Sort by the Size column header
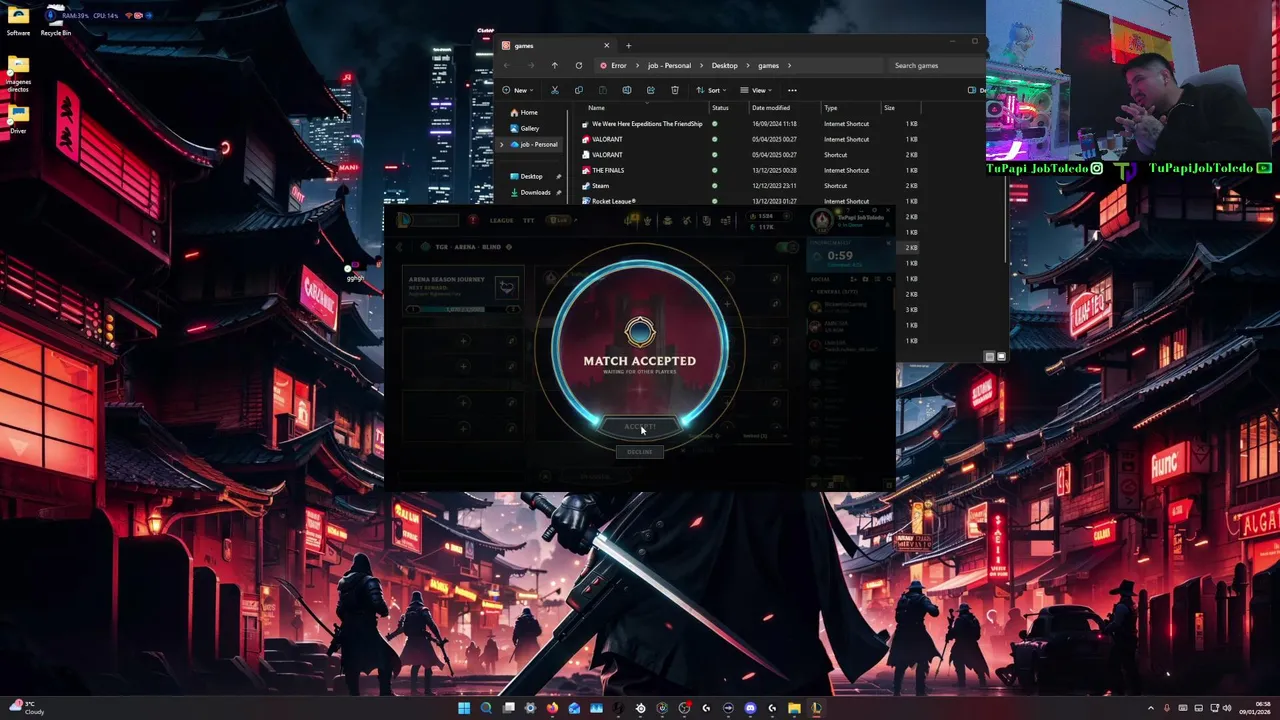 tap(889, 107)
